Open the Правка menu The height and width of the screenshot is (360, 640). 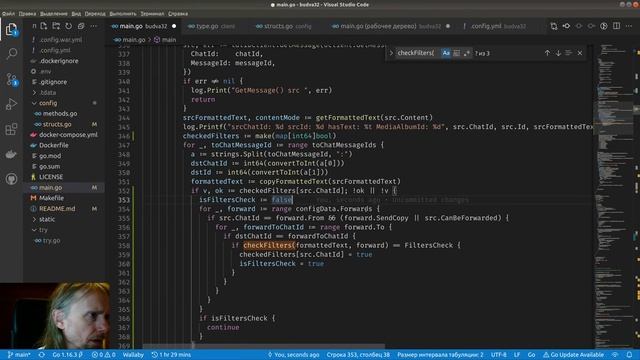[27, 13]
